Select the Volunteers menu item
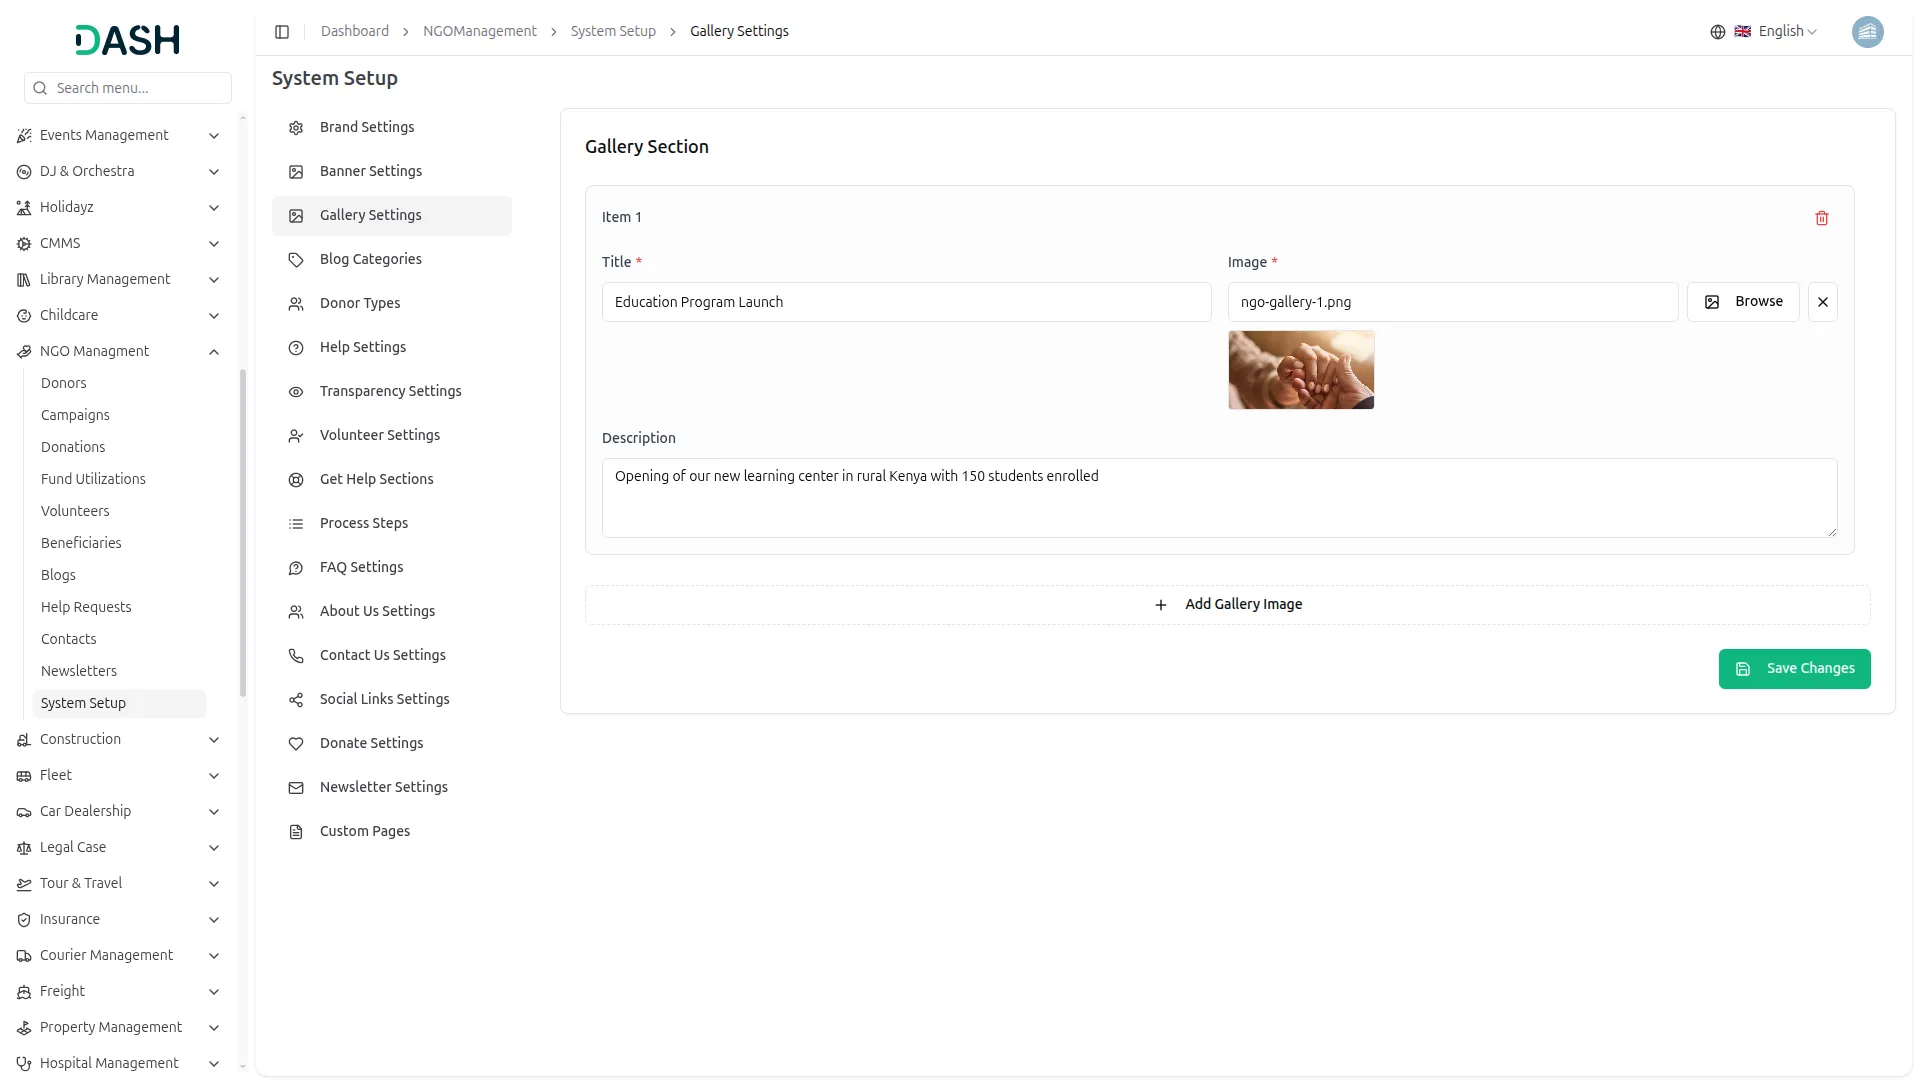Screen dimensions: 1920x1080 point(75,511)
